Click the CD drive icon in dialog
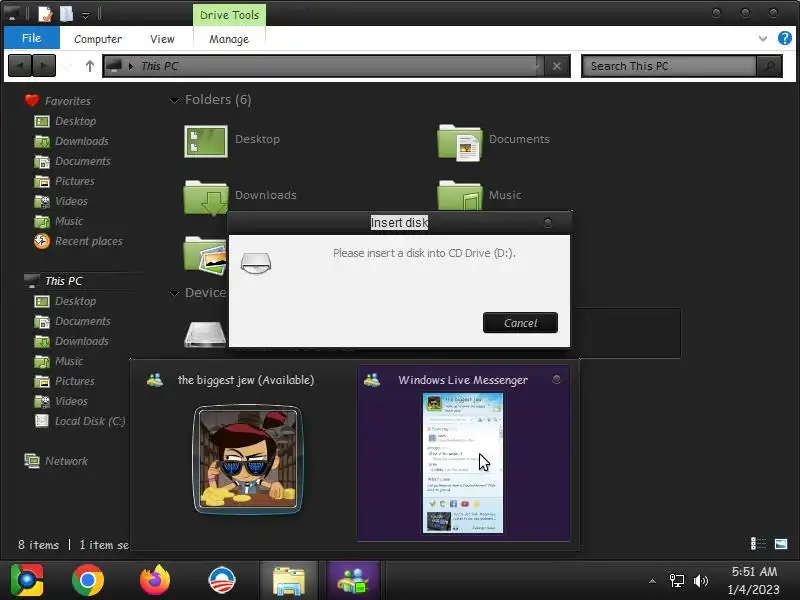 pos(256,263)
